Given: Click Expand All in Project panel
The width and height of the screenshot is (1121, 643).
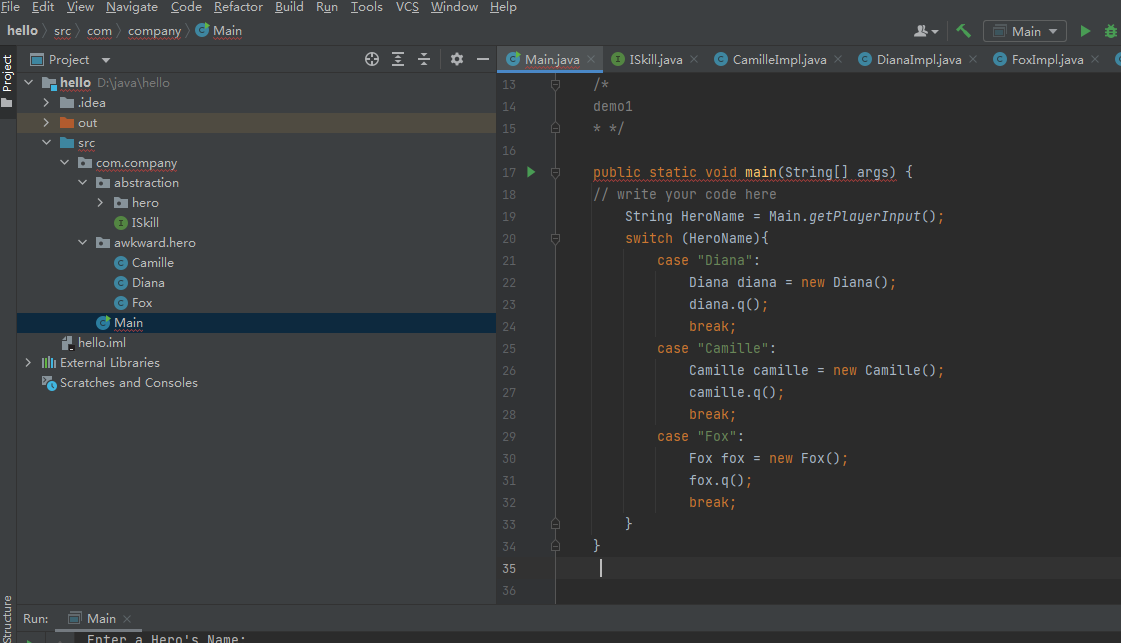Looking at the screenshot, I should tap(398, 59).
